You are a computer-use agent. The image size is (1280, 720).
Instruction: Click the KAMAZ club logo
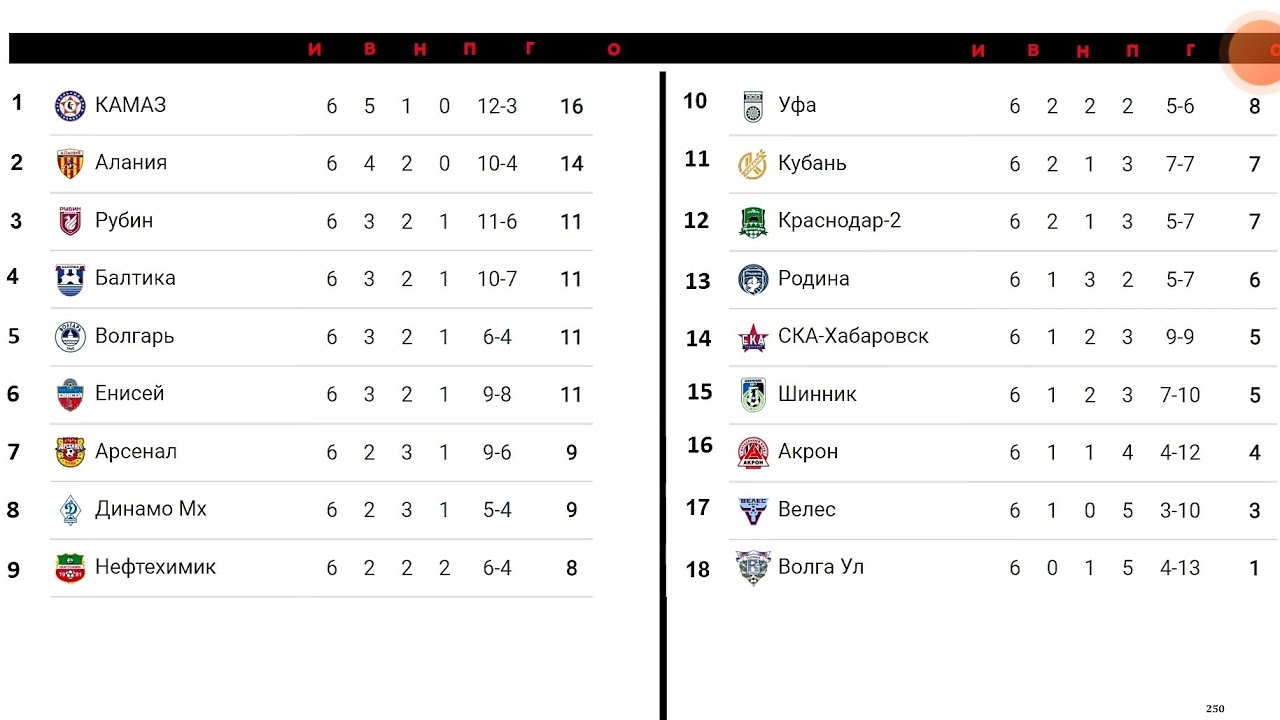click(70, 105)
